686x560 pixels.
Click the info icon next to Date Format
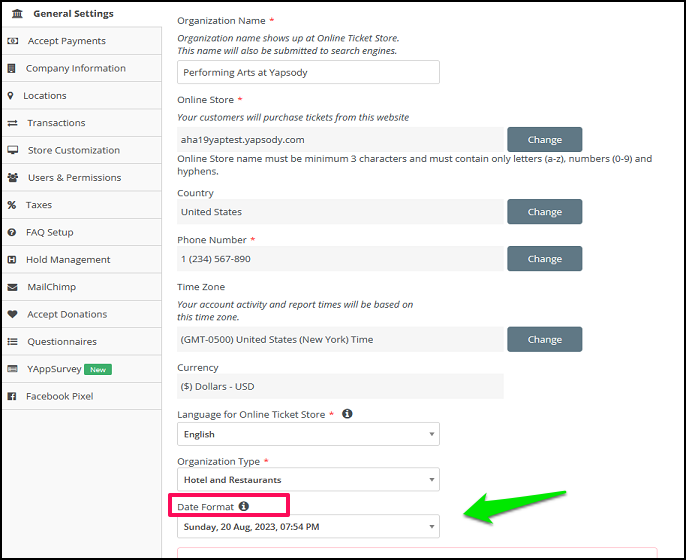pos(244,506)
